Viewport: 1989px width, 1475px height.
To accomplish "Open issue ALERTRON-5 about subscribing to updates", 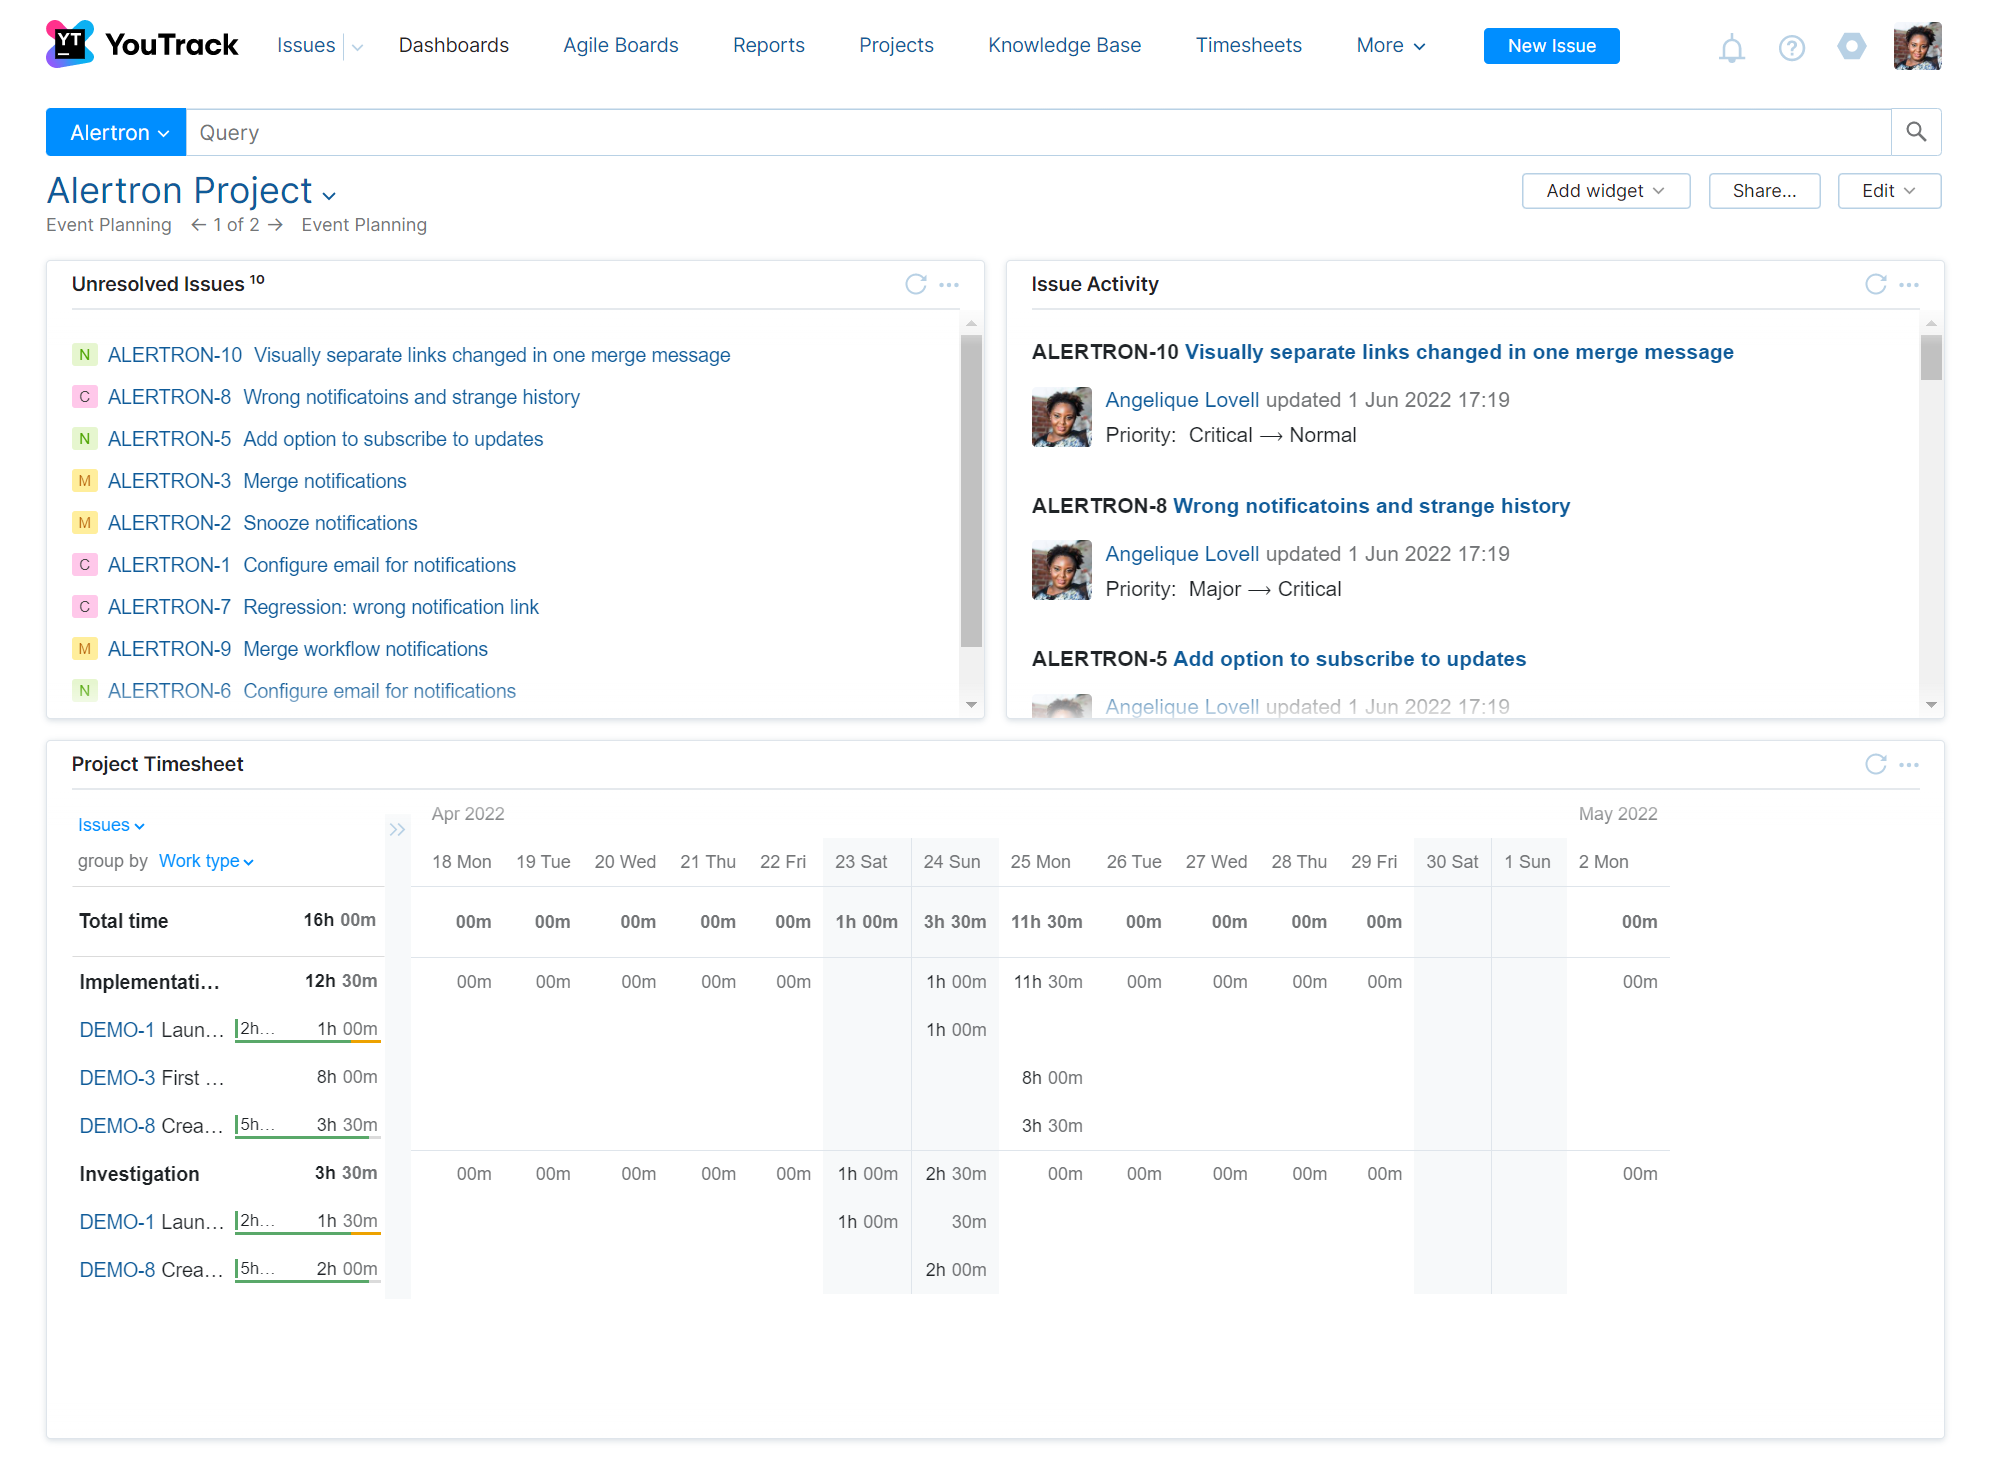I will (393, 438).
